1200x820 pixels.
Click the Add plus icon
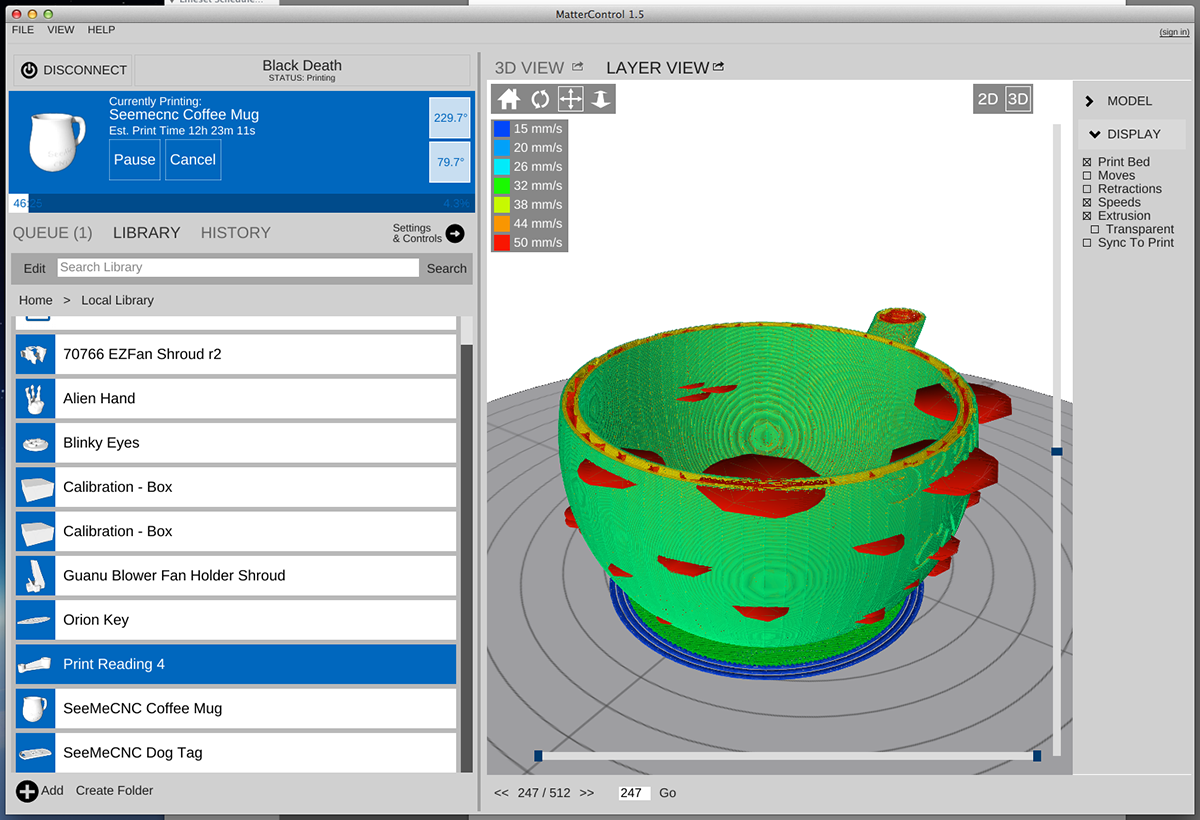[x=27, y=791]
